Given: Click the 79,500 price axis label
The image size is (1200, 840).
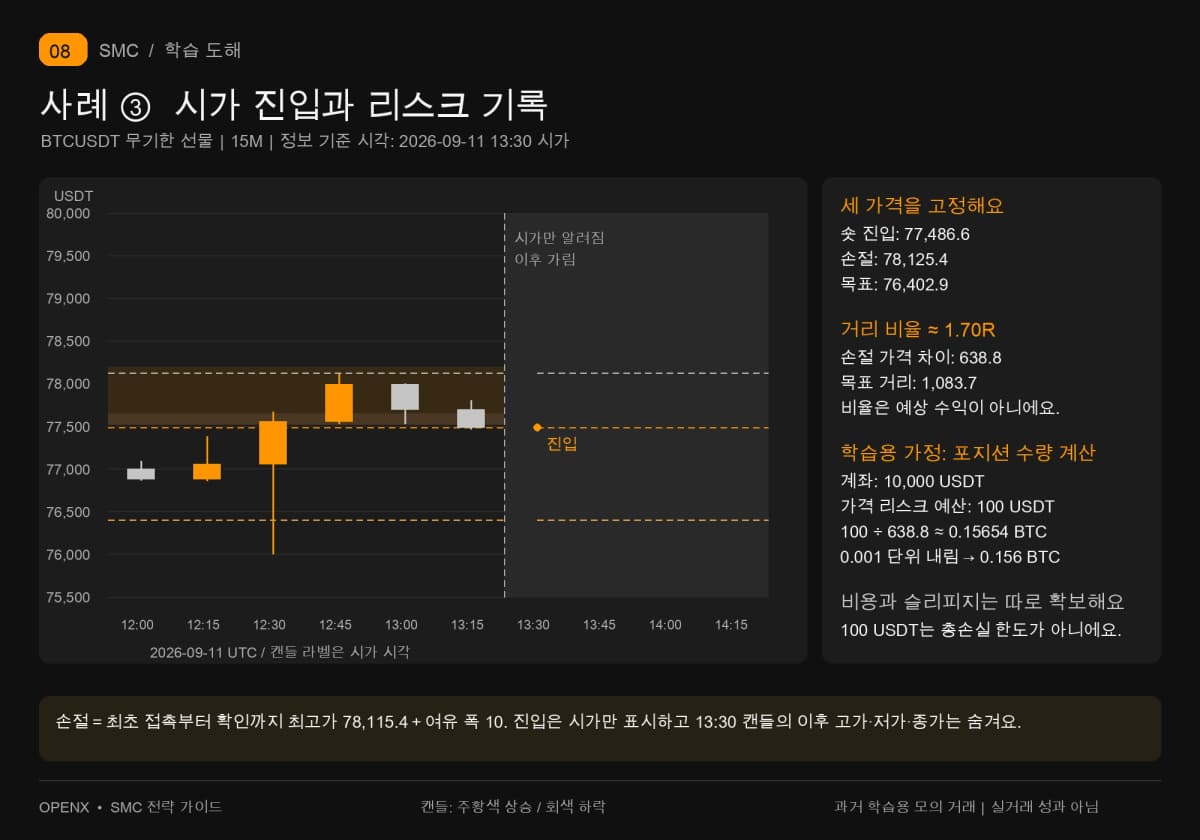Looking at the screenshot, I should coord(68,256).
